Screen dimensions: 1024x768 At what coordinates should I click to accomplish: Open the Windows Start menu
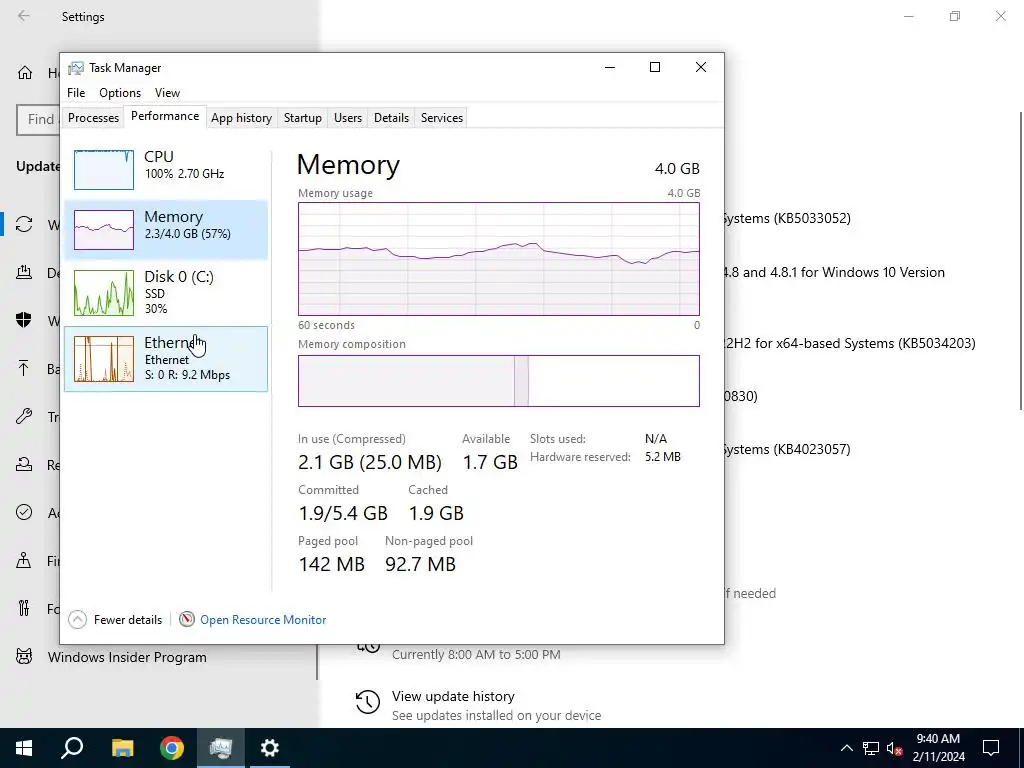pyautogui.click(x=24, y=748)
